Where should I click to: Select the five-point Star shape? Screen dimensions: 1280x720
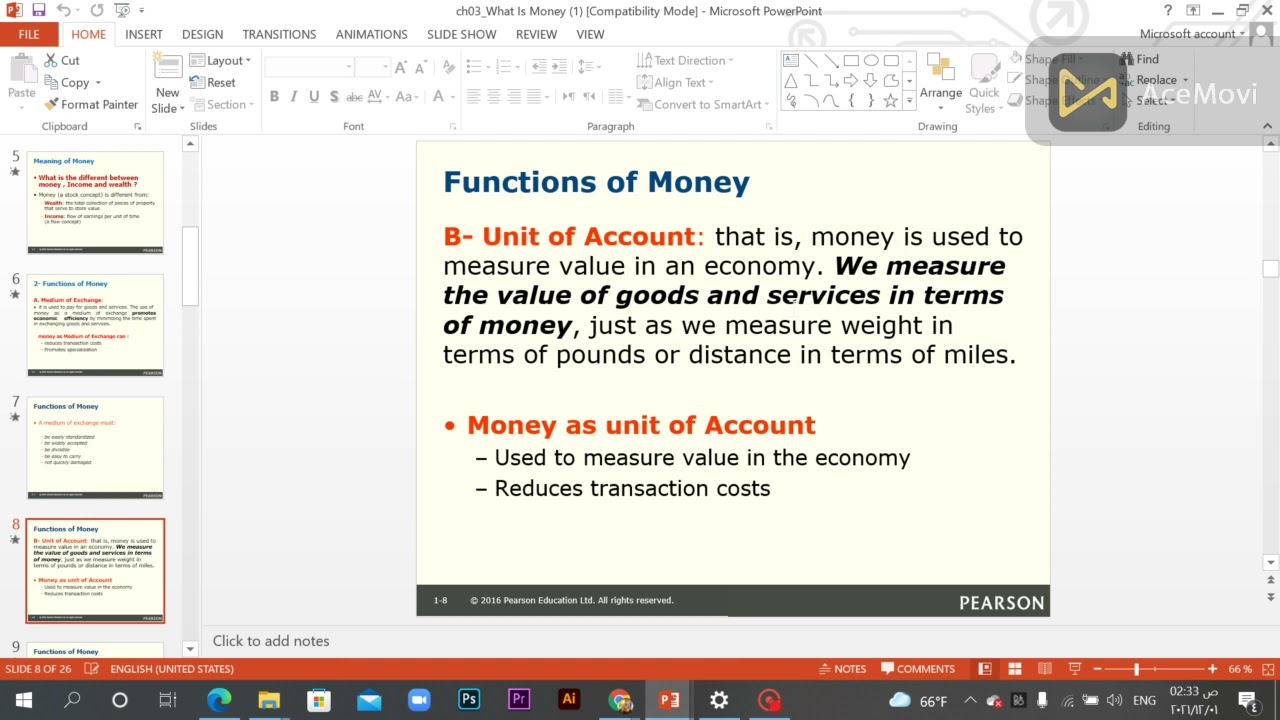tap(890, 101)
